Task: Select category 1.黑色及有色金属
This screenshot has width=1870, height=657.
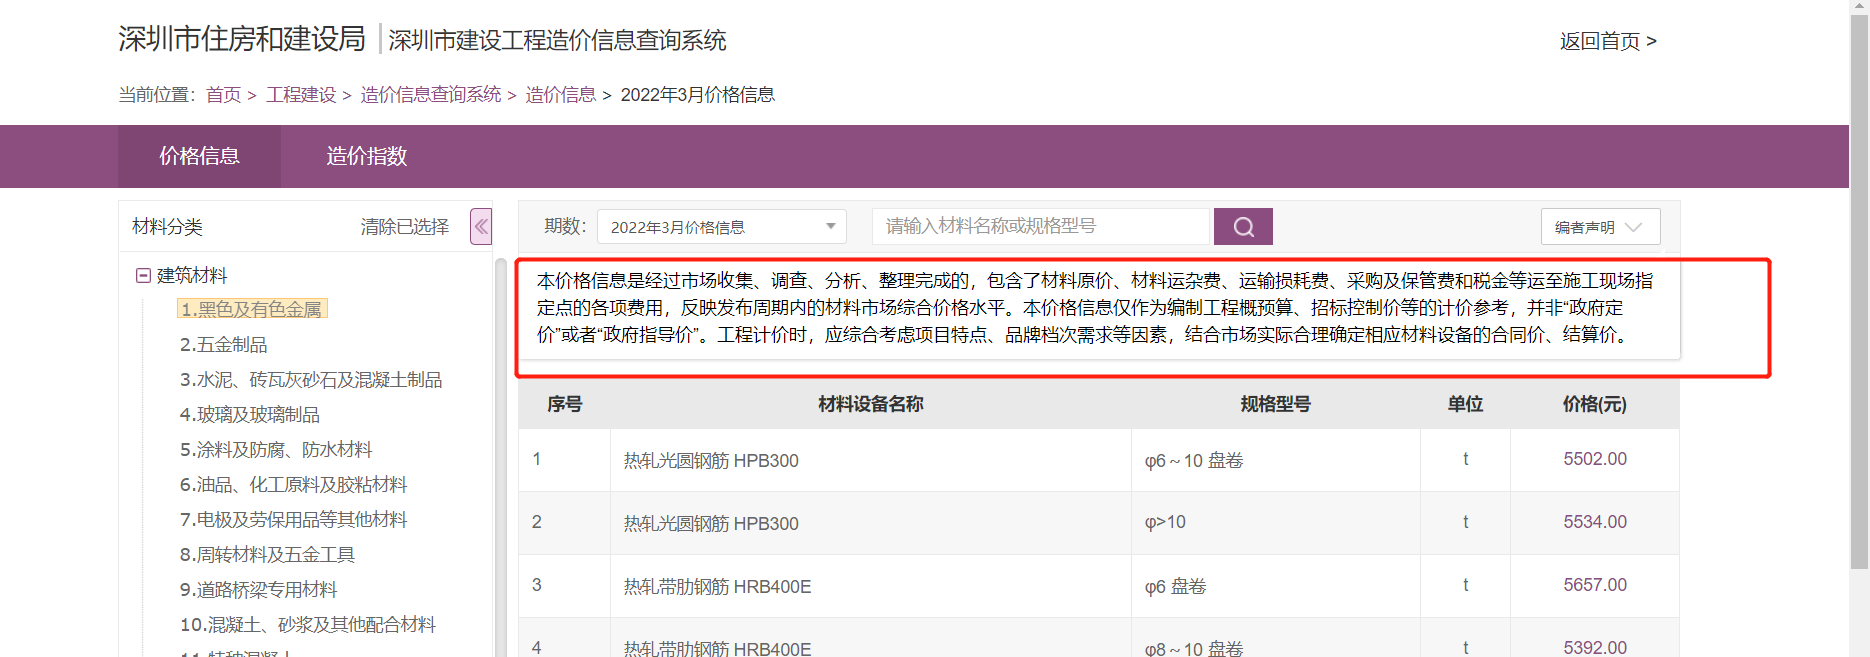Action: [252, 309]
